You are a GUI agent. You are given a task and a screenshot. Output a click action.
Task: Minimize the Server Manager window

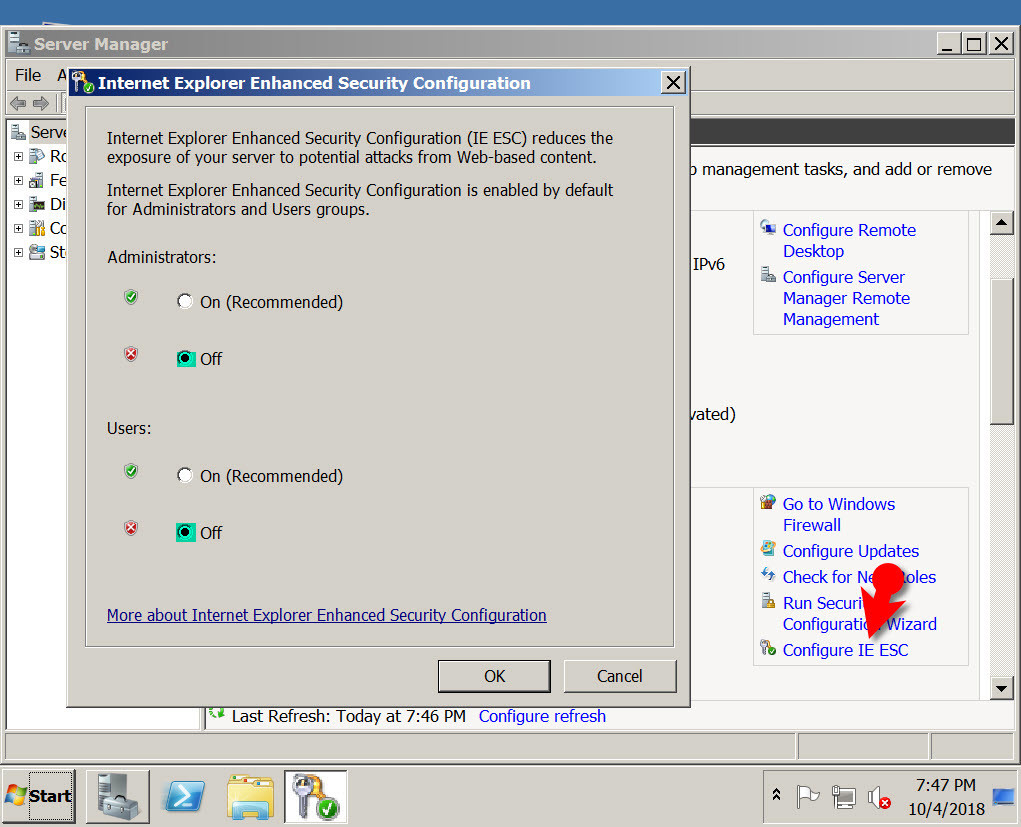point(947,44)
